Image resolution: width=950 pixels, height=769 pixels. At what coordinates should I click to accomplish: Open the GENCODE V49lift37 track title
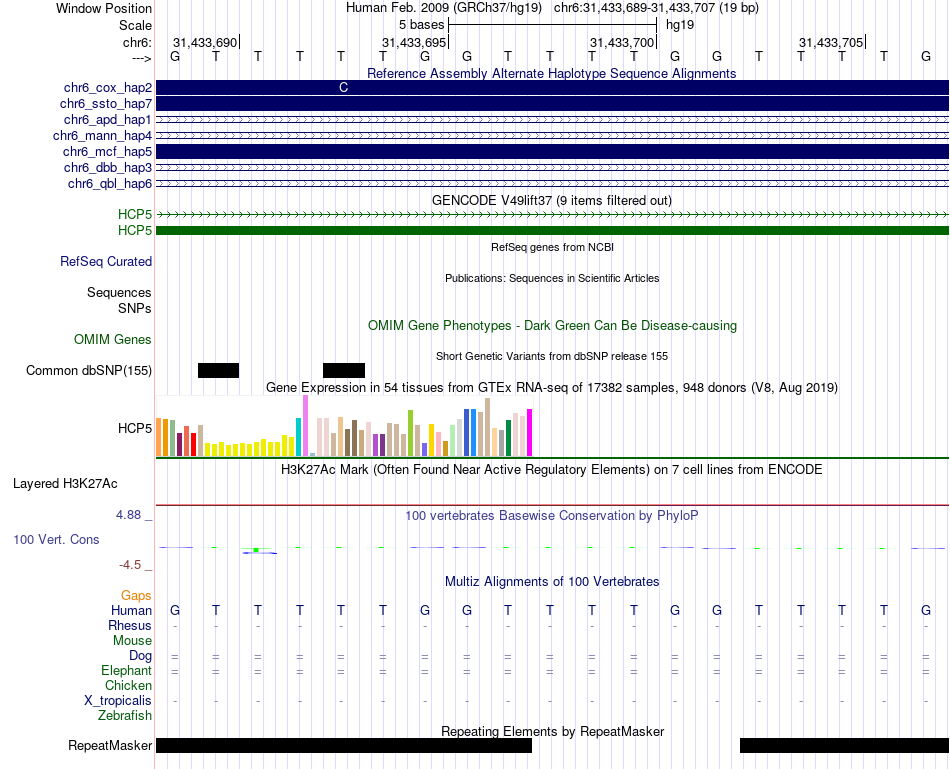pos(552,201)
